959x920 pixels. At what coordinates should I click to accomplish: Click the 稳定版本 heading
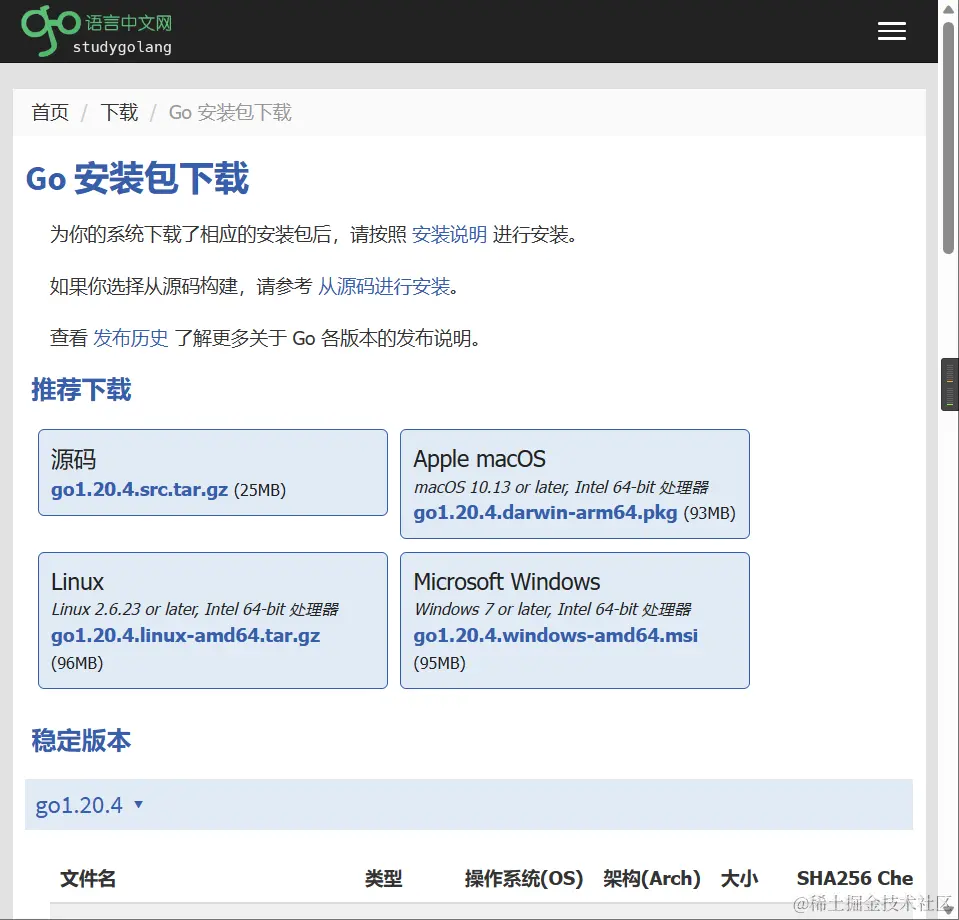click(x=81, y=740)
